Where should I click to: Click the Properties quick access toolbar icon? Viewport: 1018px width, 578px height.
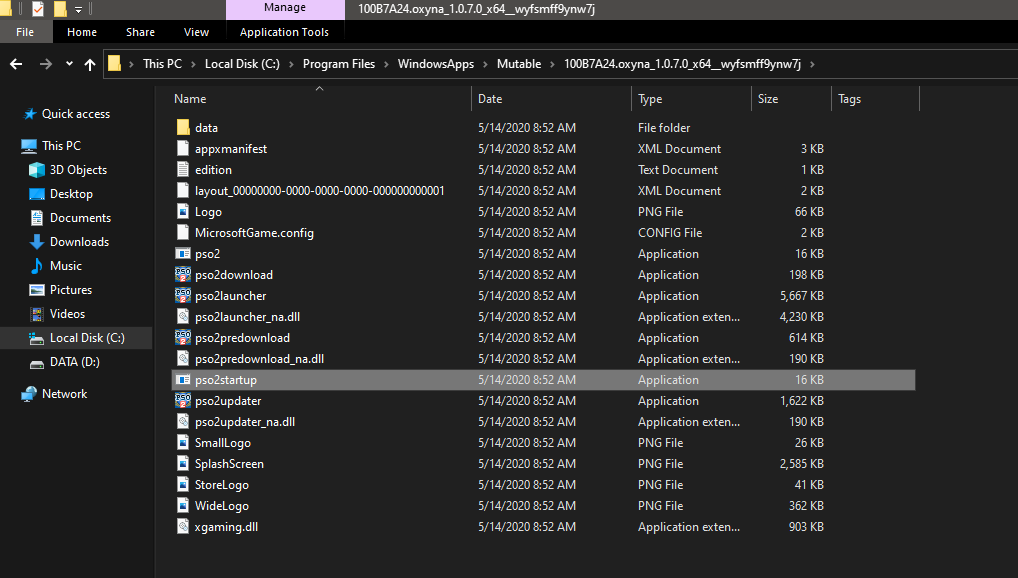tap(38, 8)
